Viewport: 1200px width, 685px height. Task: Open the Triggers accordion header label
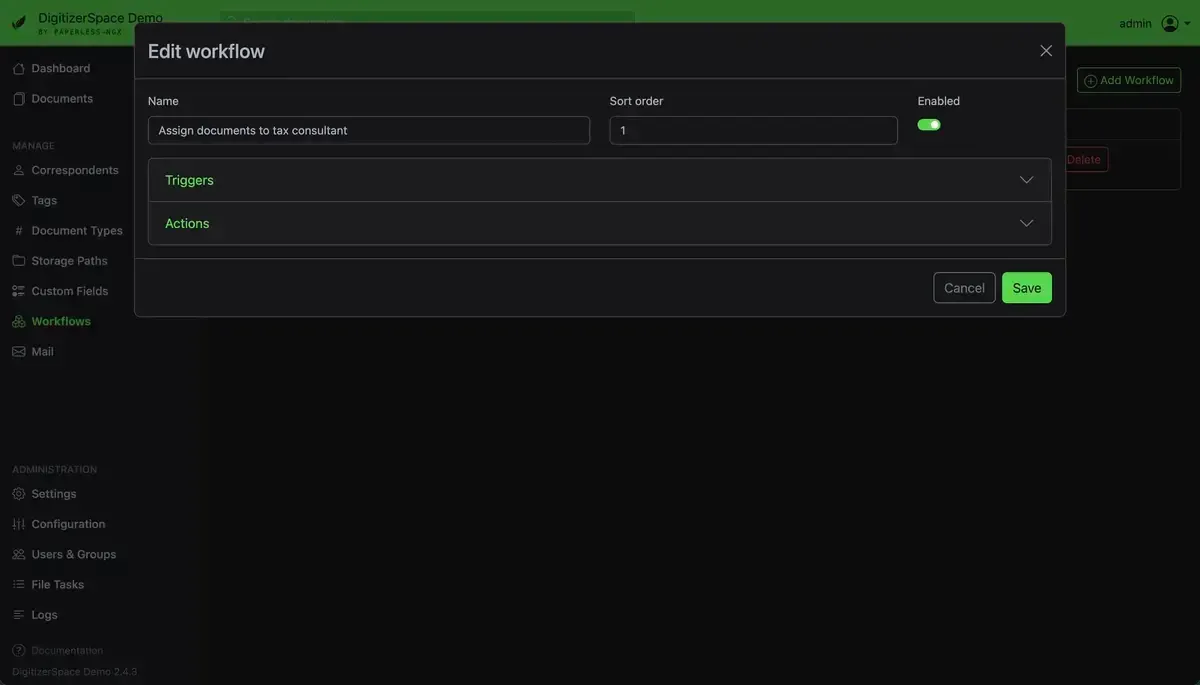[x=189, y=180]
